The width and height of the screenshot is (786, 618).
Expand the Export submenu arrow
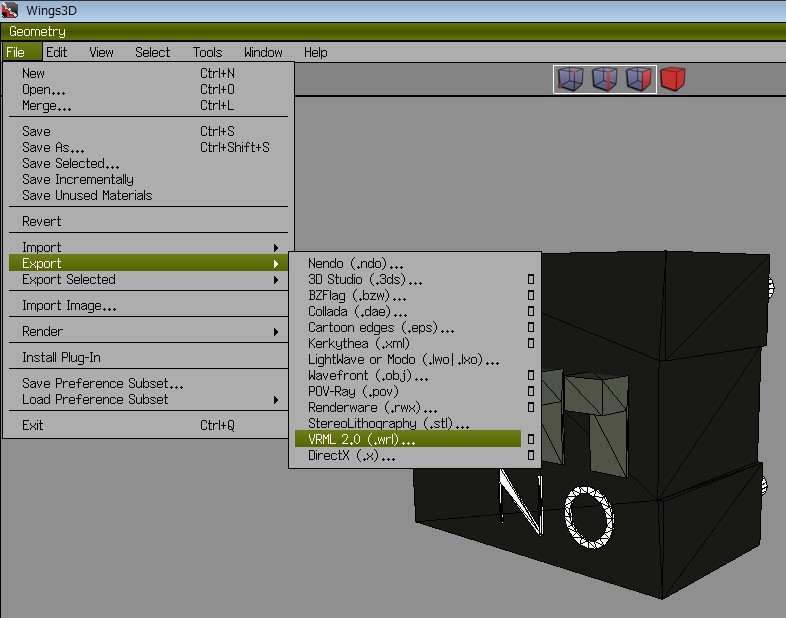click(276, 264)
